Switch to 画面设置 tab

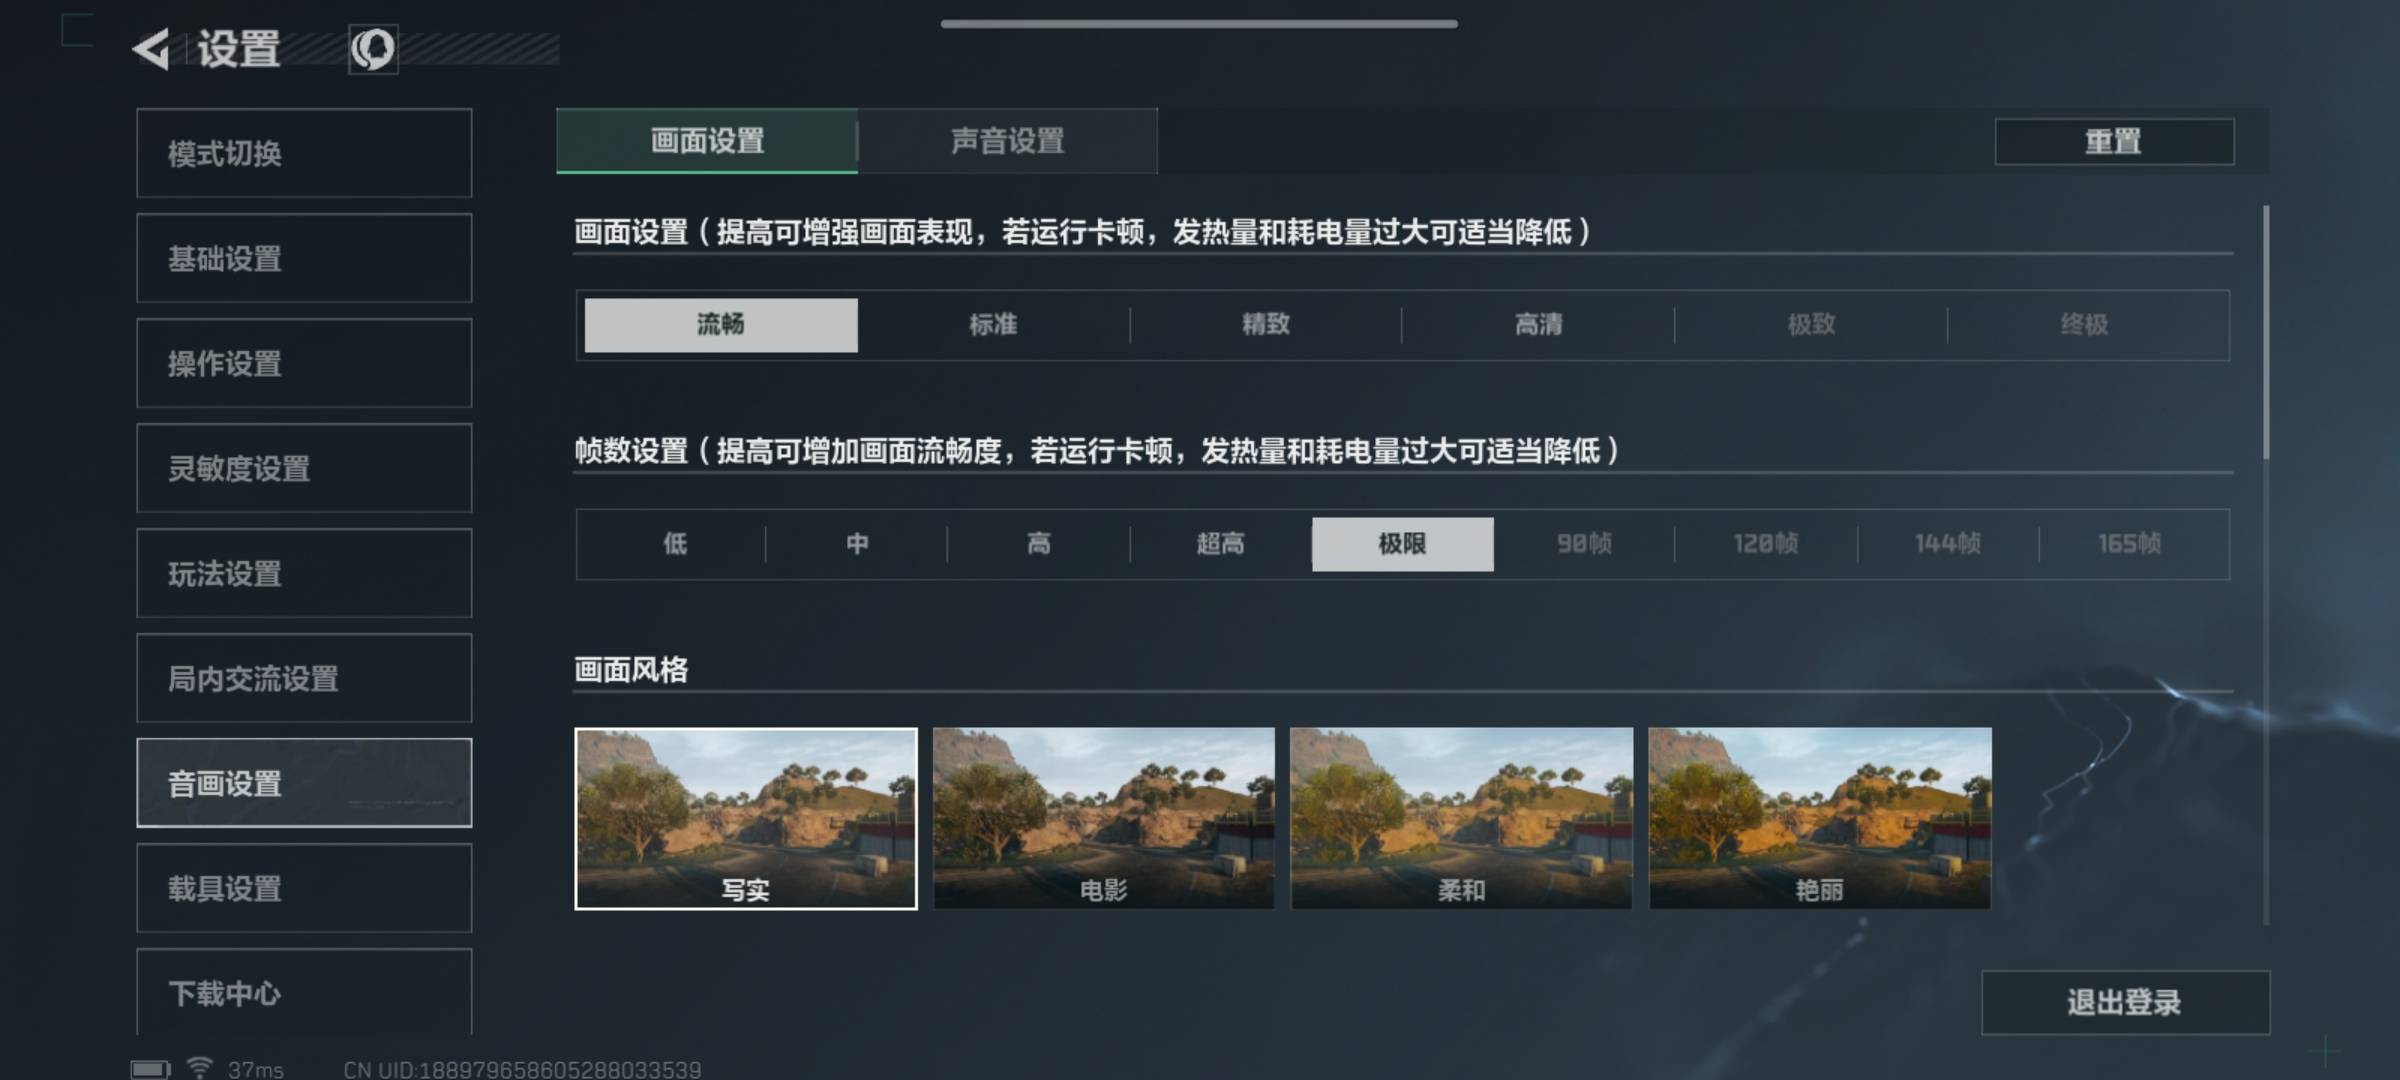click(707, 141)
